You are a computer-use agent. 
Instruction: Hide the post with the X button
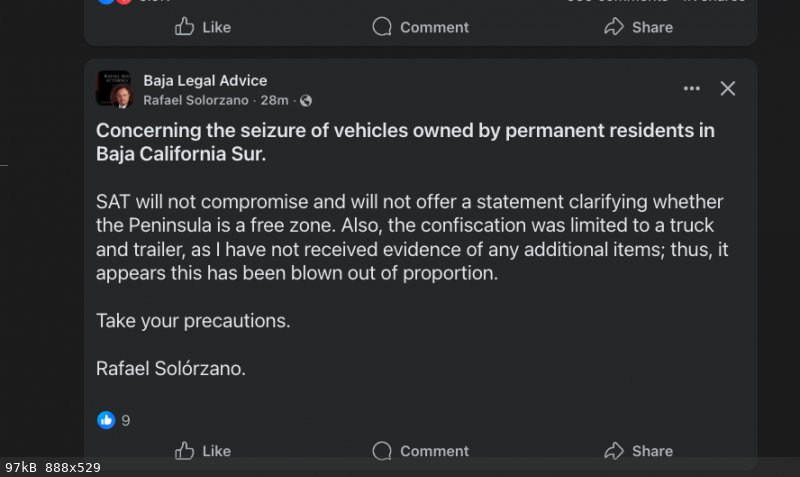(x=728, y=89)
